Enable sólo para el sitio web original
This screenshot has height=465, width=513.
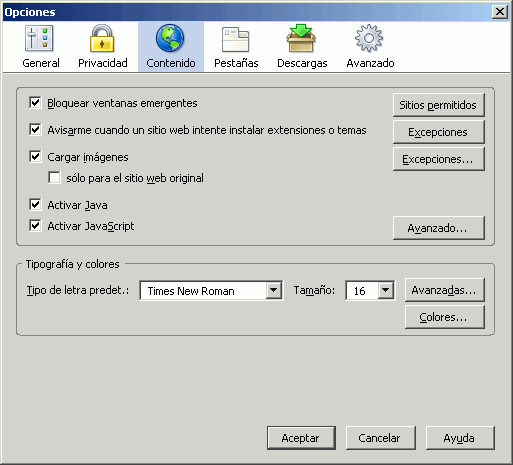click(54, 178)
